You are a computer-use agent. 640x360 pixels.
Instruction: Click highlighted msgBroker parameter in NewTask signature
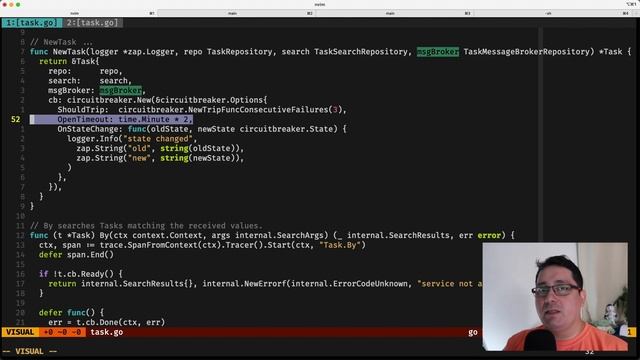coord(438,52)
